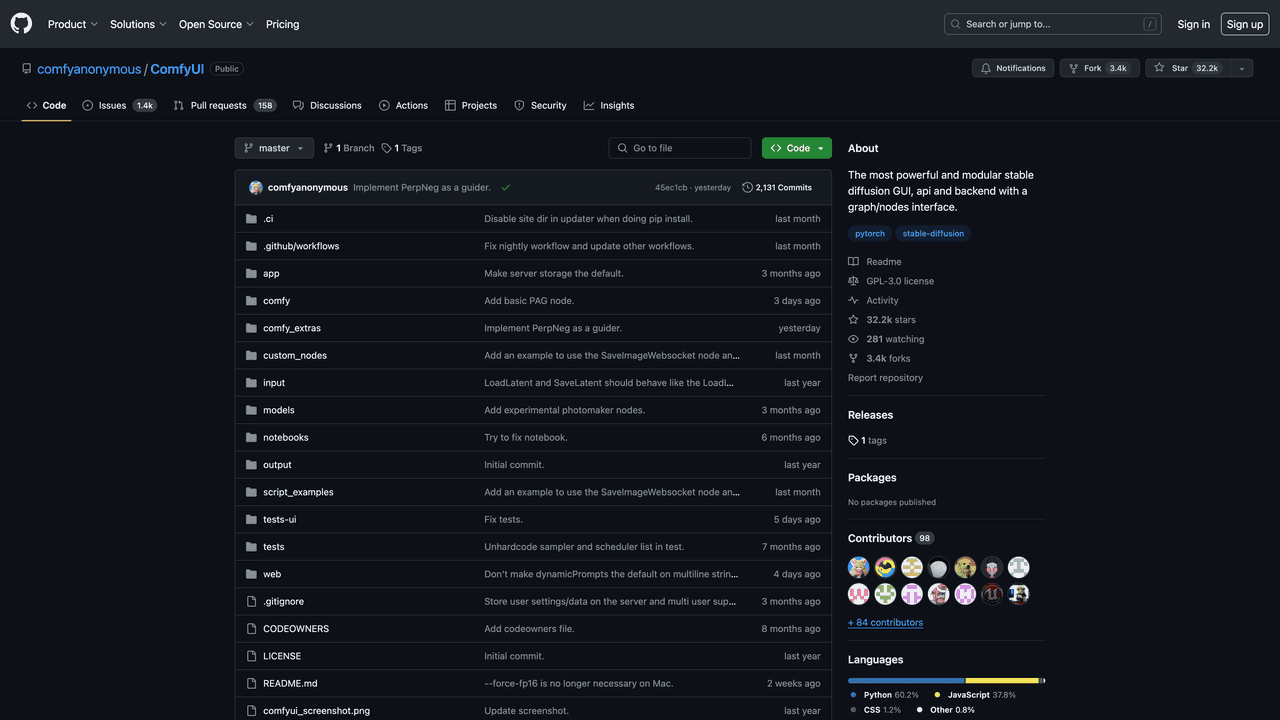Click the JavaScript segment of languages bar

point(1002,681)
